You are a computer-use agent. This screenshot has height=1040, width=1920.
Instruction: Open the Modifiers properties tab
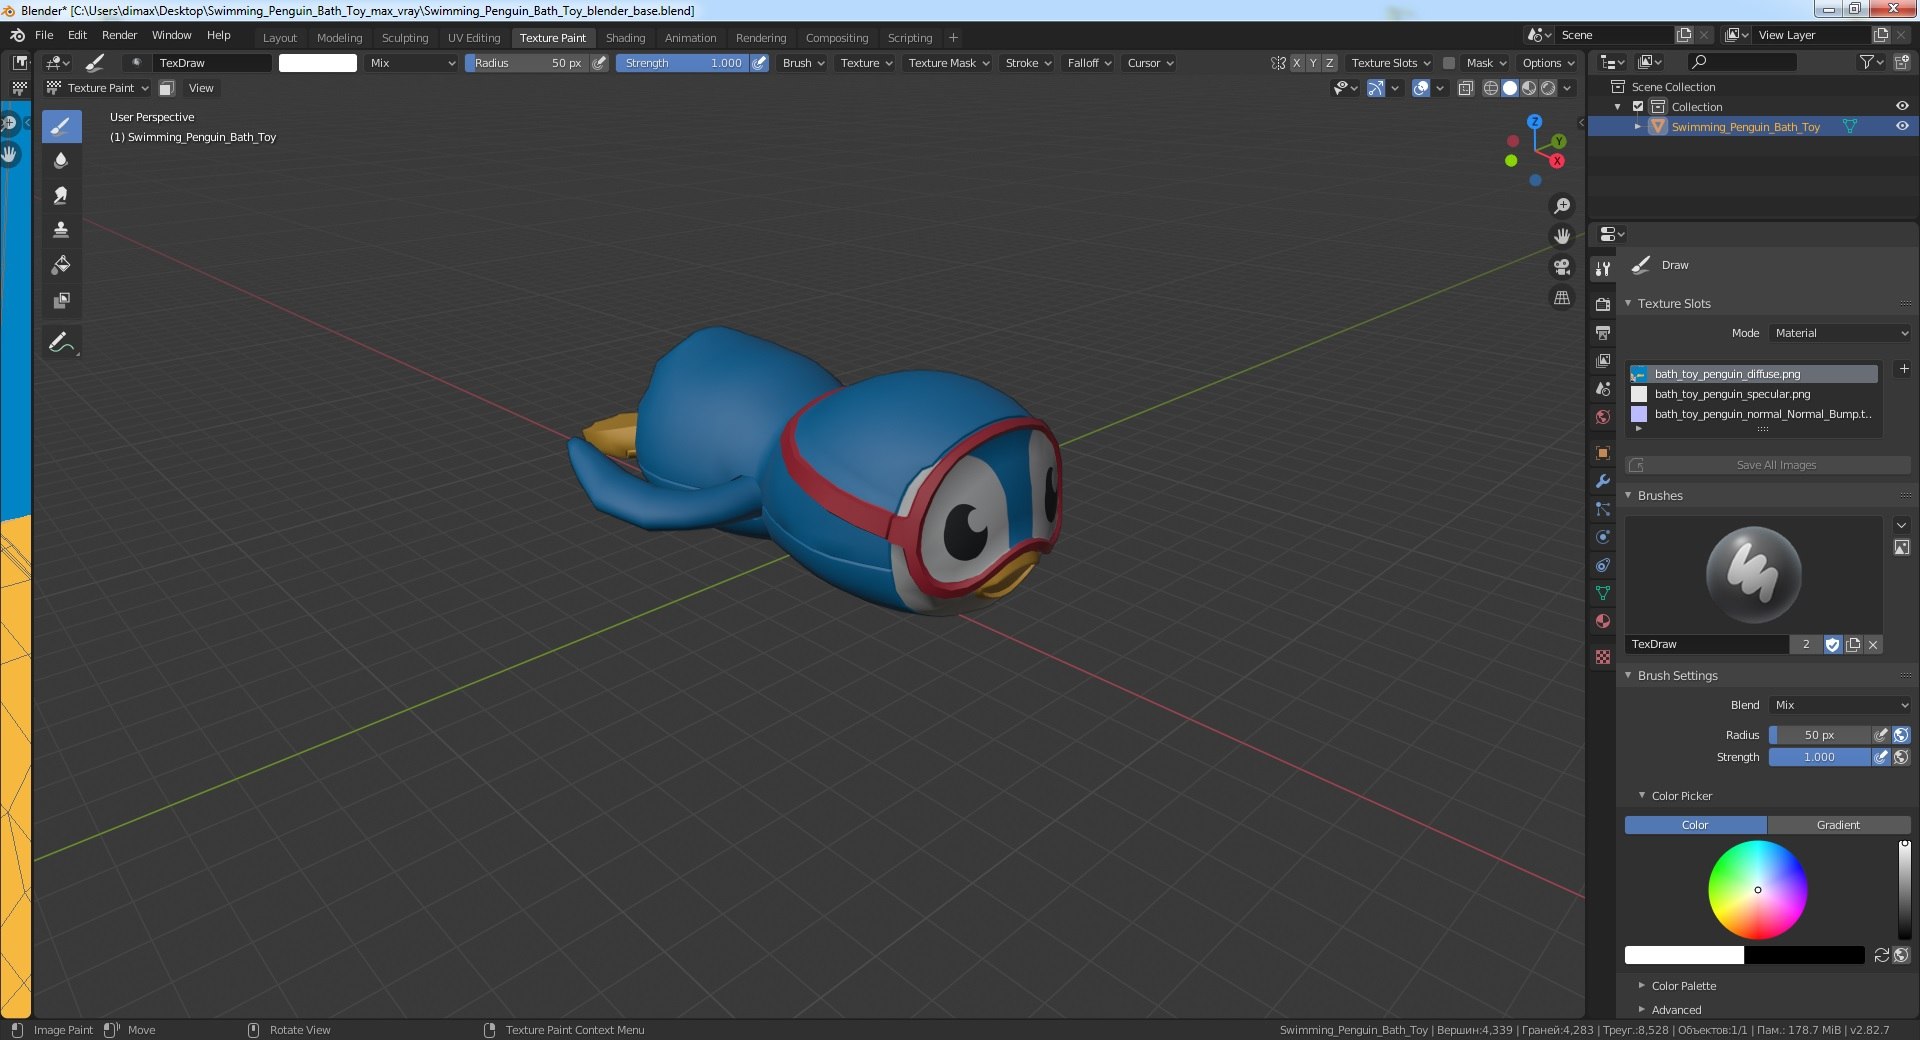tap(1603, 481)
